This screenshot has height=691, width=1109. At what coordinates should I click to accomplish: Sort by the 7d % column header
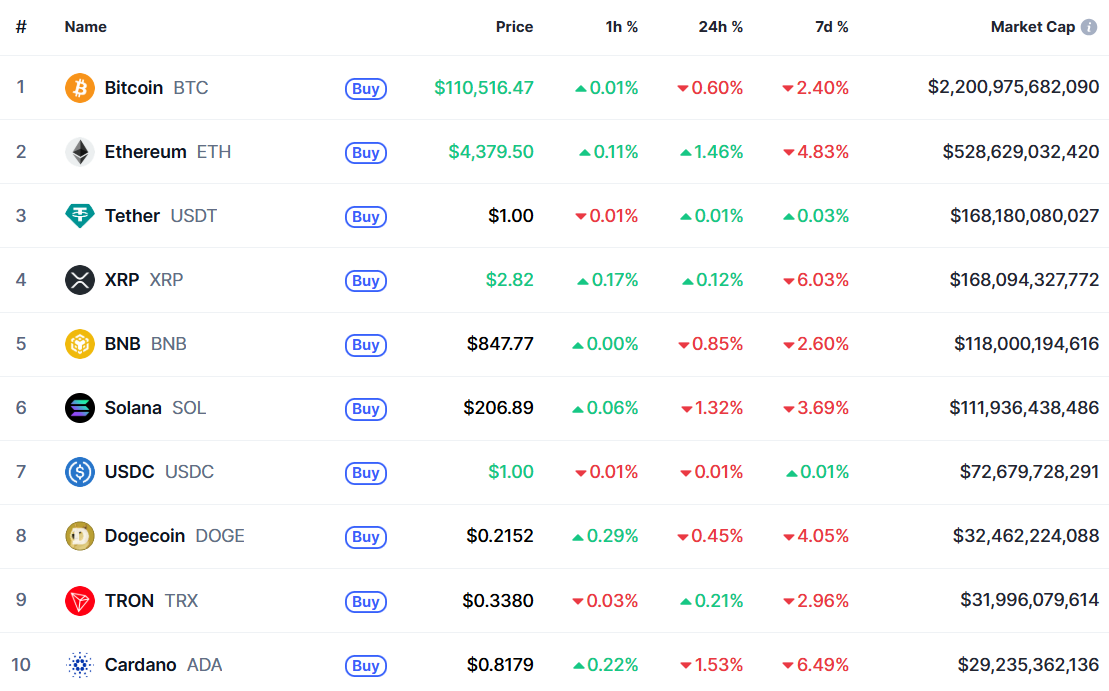[831, 27]
